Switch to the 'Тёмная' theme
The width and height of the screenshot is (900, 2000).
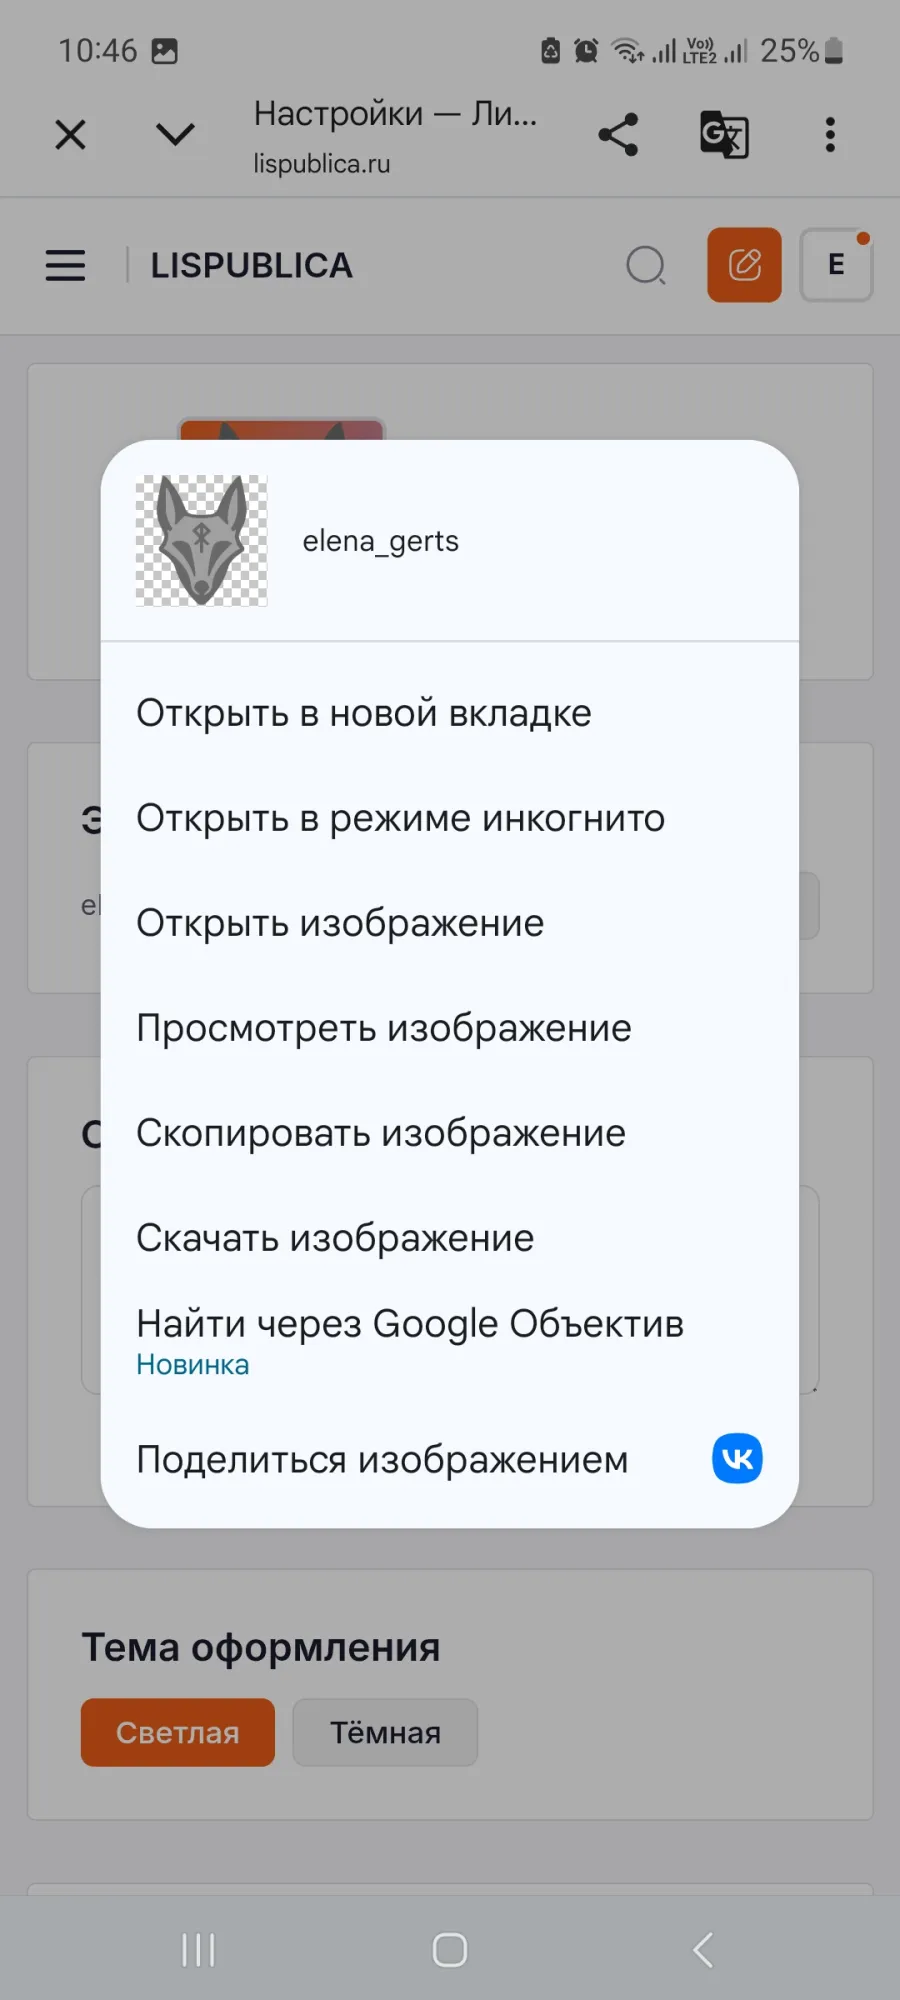385,1732
